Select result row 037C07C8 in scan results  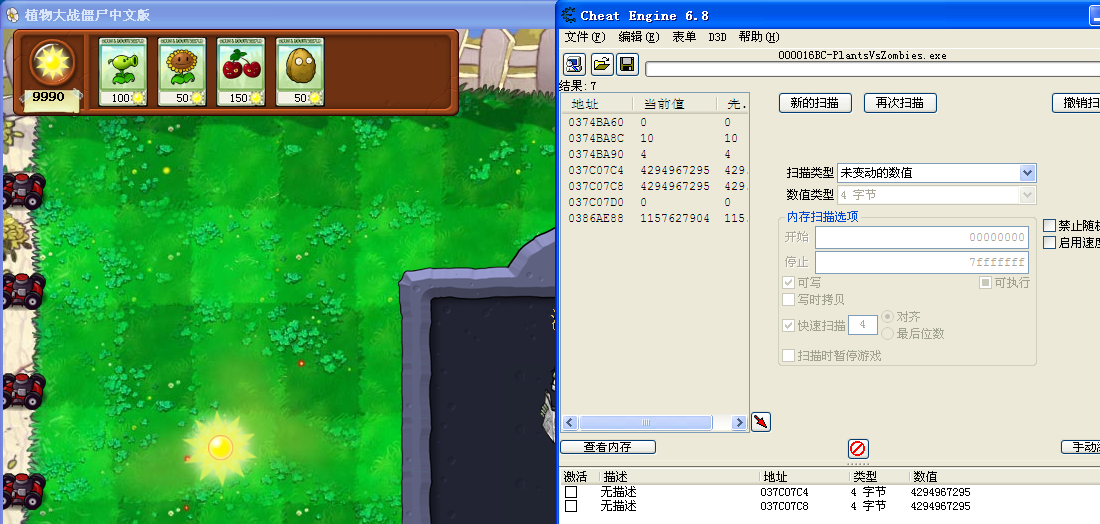(655, 187)
